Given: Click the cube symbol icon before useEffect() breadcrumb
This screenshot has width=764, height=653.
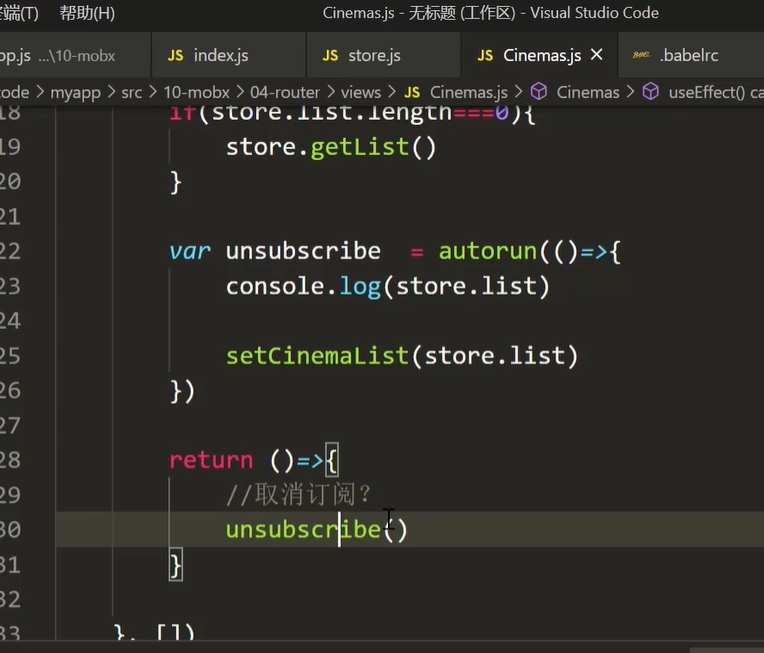Looking at the screenshot, I should 651,92.
